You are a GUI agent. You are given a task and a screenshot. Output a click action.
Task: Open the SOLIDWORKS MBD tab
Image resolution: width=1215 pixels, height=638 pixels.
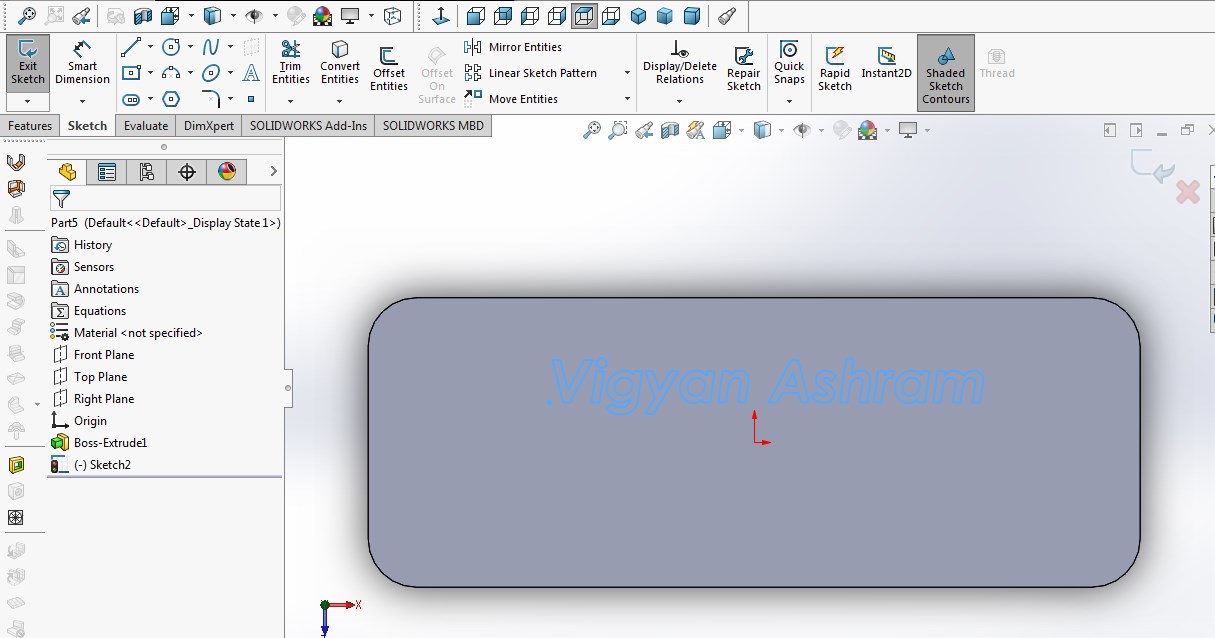tap(433, 126)
